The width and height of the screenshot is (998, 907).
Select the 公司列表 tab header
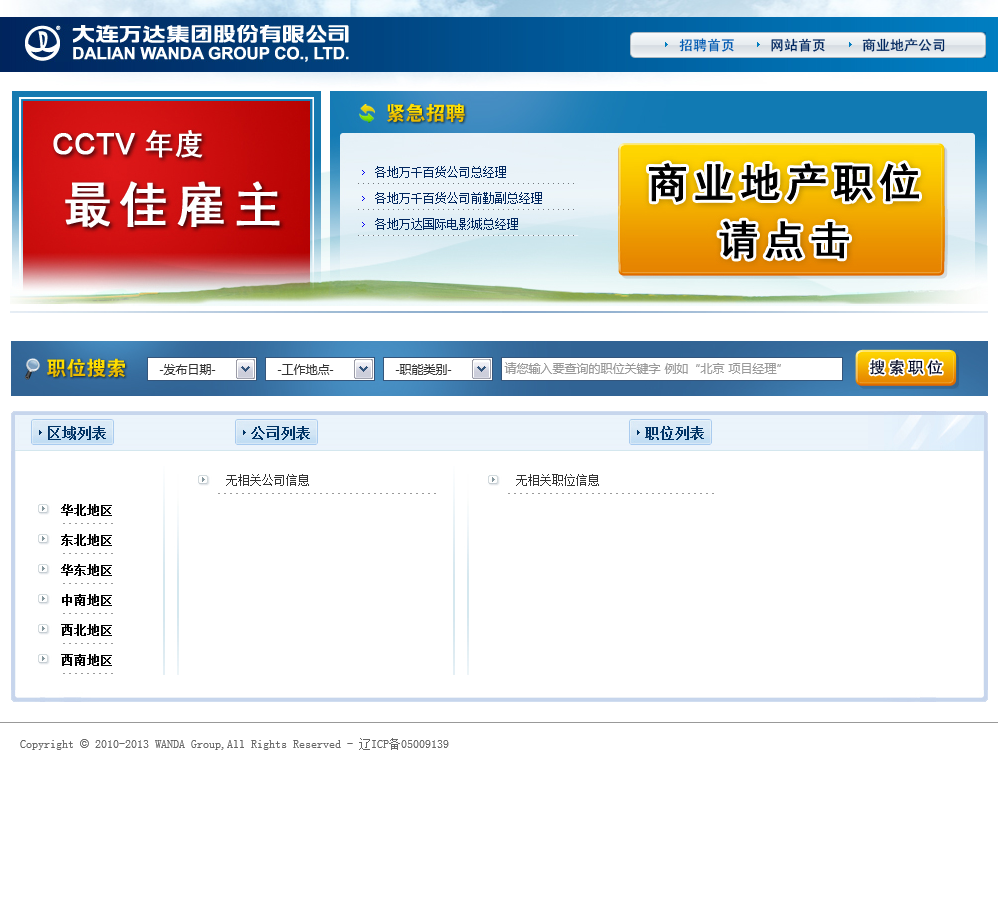click(276, 433)
